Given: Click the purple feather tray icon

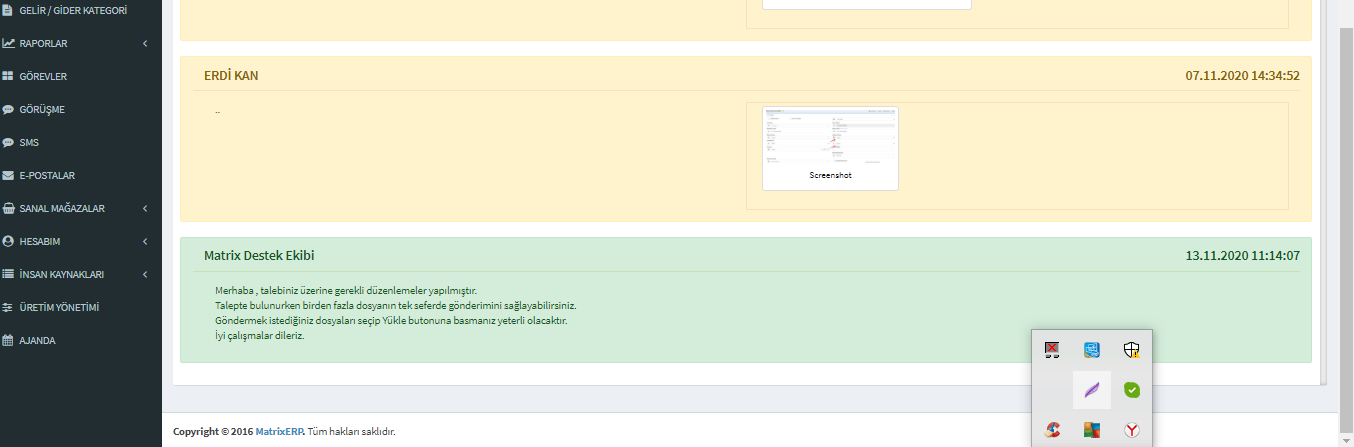Looking at the screenshot, I should click(x=1092, y=389).
